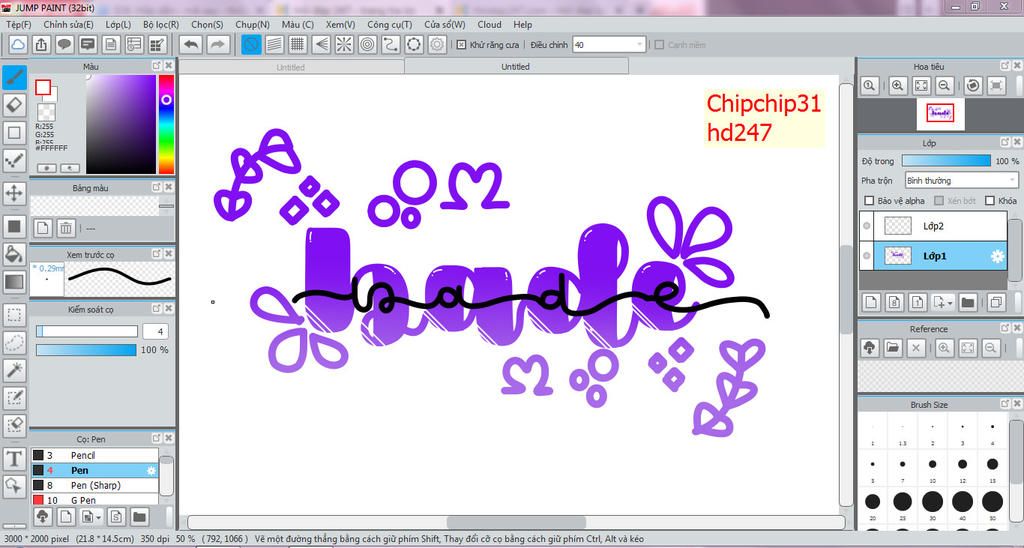Viewport: 1024px width, 548px height.
Task: Open brush add dropdown in brush panel
Action: [x=98, y=517]
